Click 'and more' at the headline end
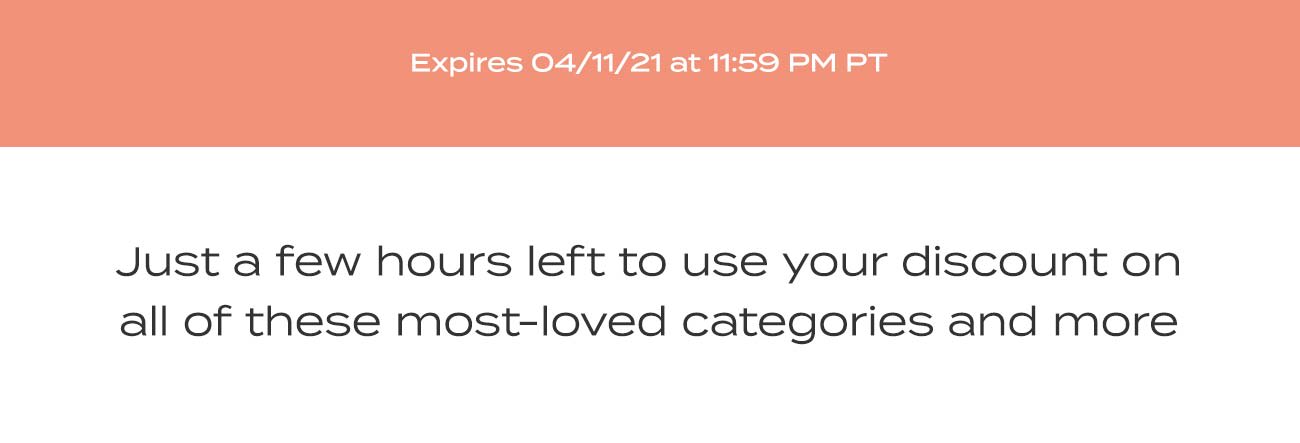The height and width of the screenshot is (443, 1300). coord(1064,322)
